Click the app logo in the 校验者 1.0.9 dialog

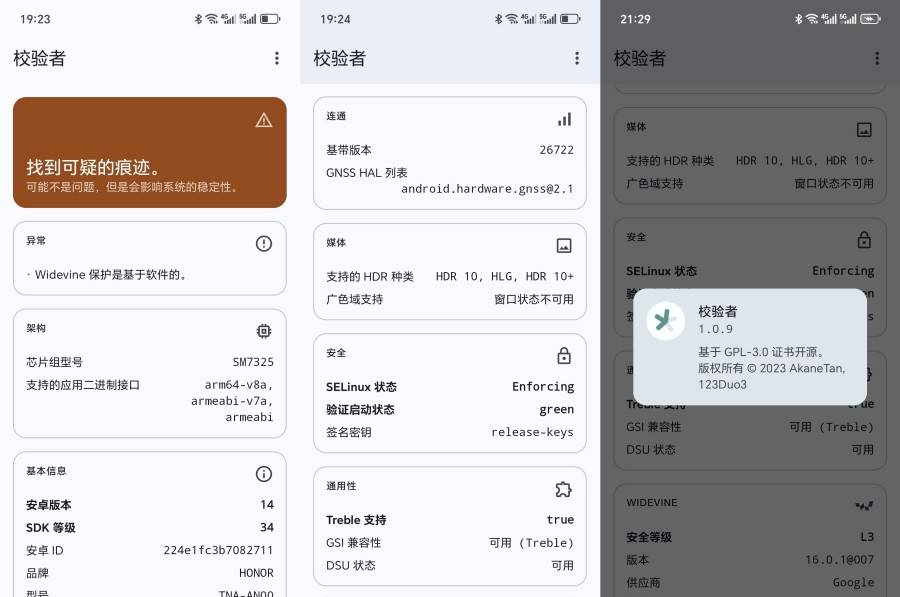coord(665,320)
